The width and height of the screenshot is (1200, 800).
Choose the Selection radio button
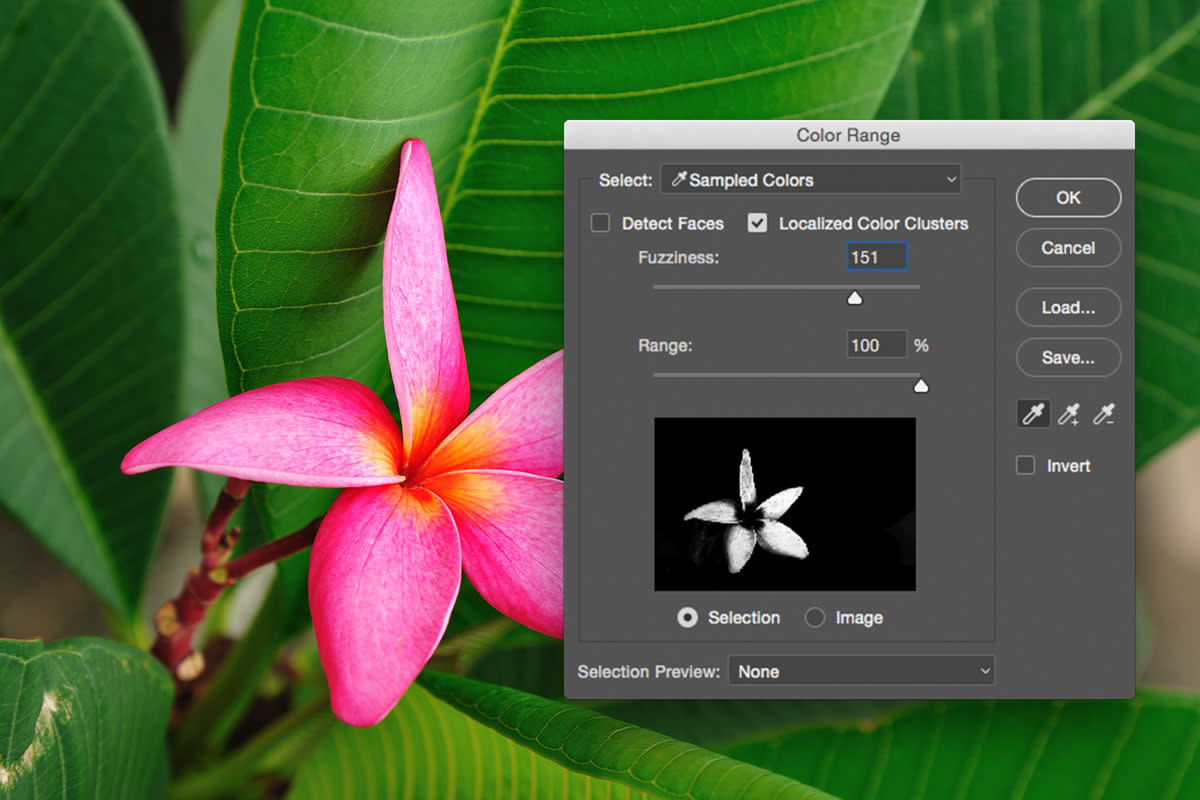click(687, 618)
